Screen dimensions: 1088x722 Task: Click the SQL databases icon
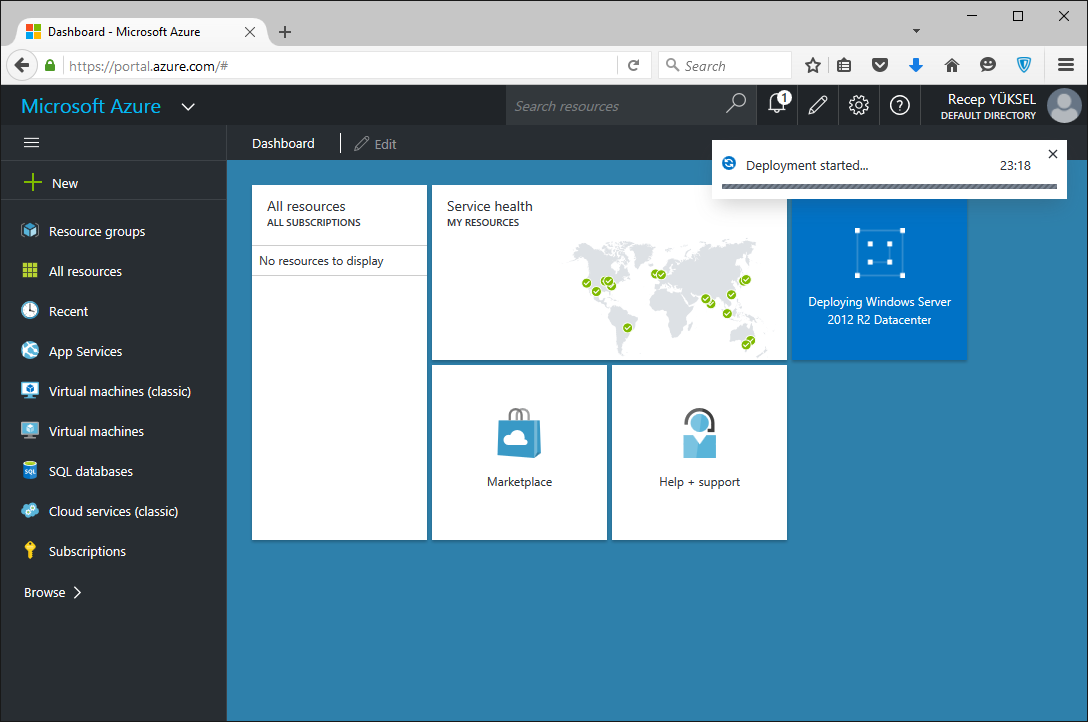tap(30, 470)
